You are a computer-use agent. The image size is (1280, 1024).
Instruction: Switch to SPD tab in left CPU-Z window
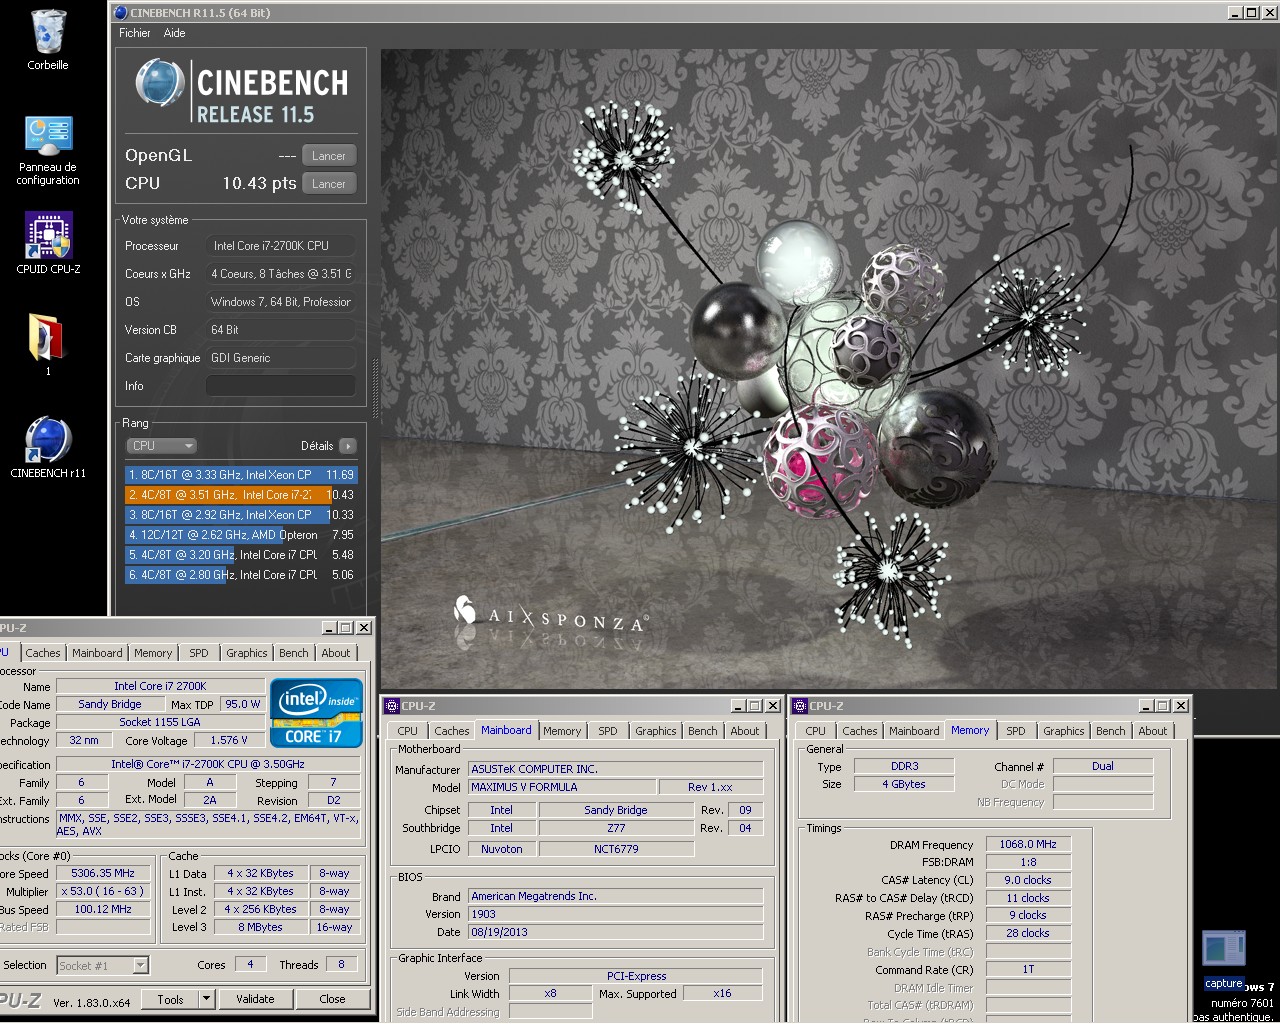(x=199, y=653)
